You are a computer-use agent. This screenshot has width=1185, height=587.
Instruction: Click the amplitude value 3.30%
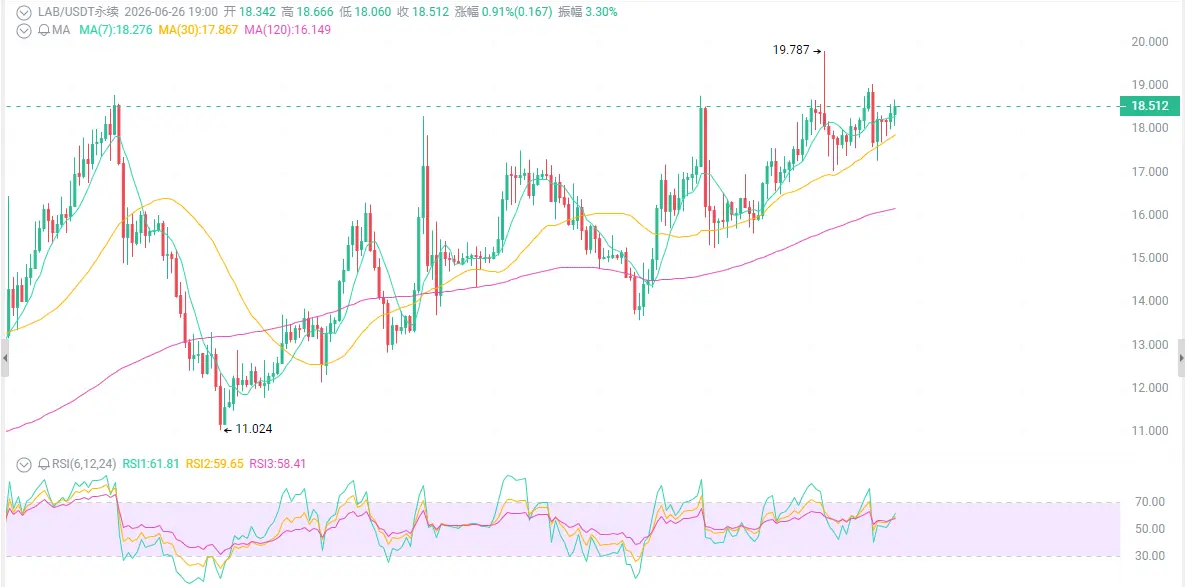[601, 12]
